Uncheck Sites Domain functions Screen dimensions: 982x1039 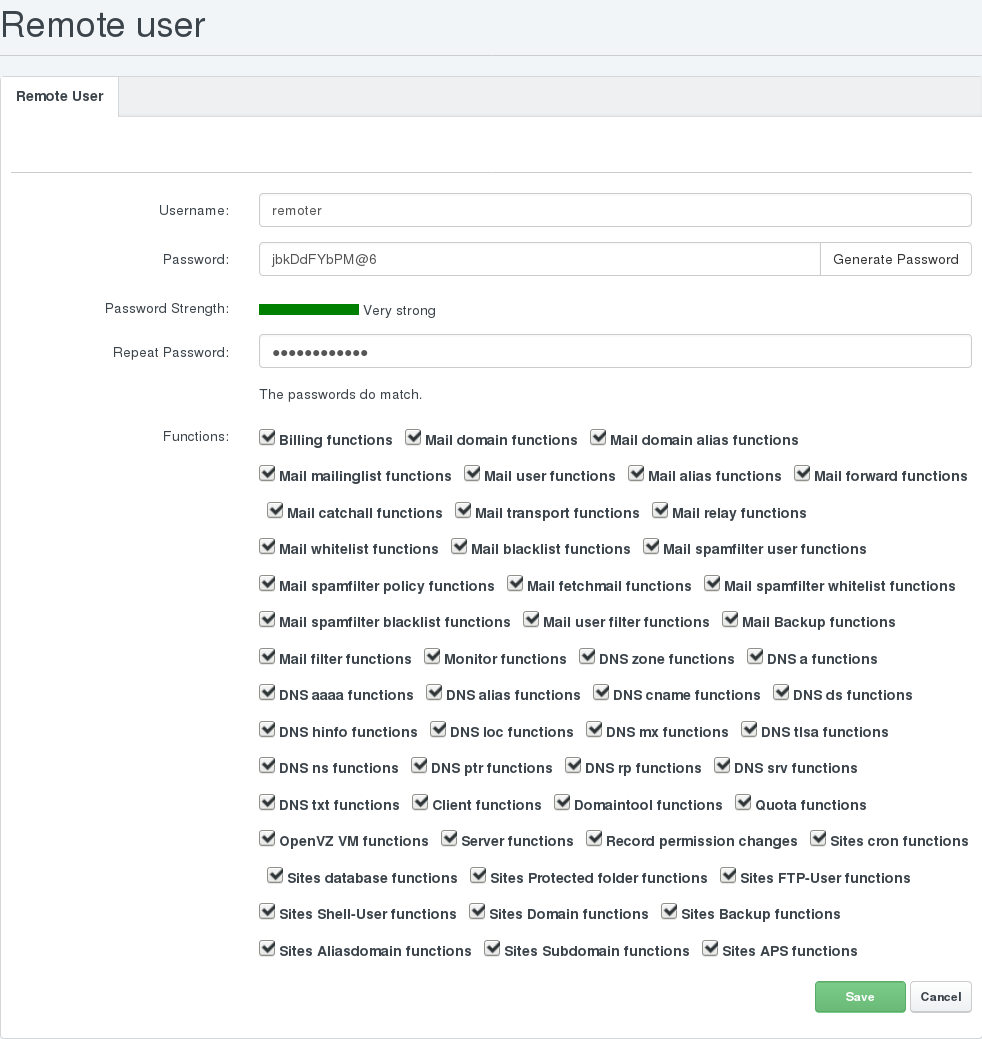[x=477, y=910]
